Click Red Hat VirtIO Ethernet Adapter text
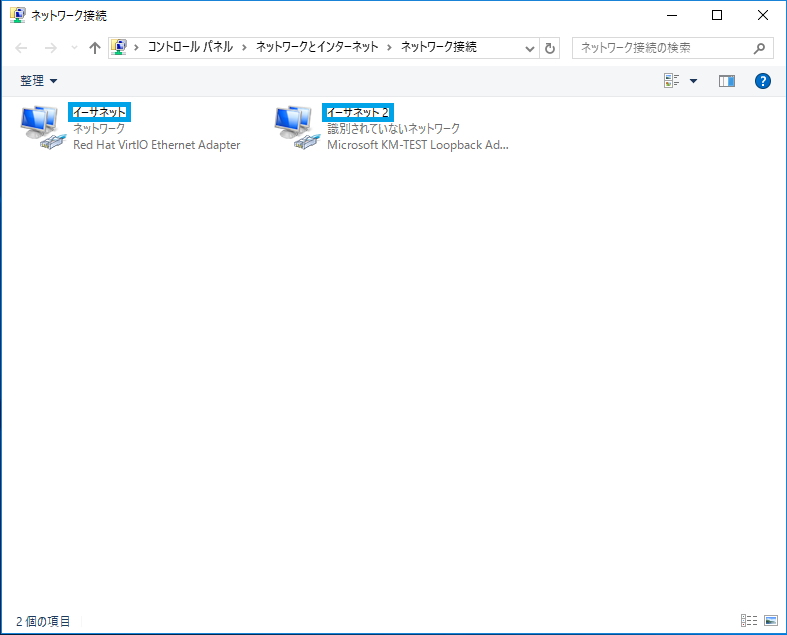Image resolution: width=787 pixels, height=635 pixels. tap(157, 145)
